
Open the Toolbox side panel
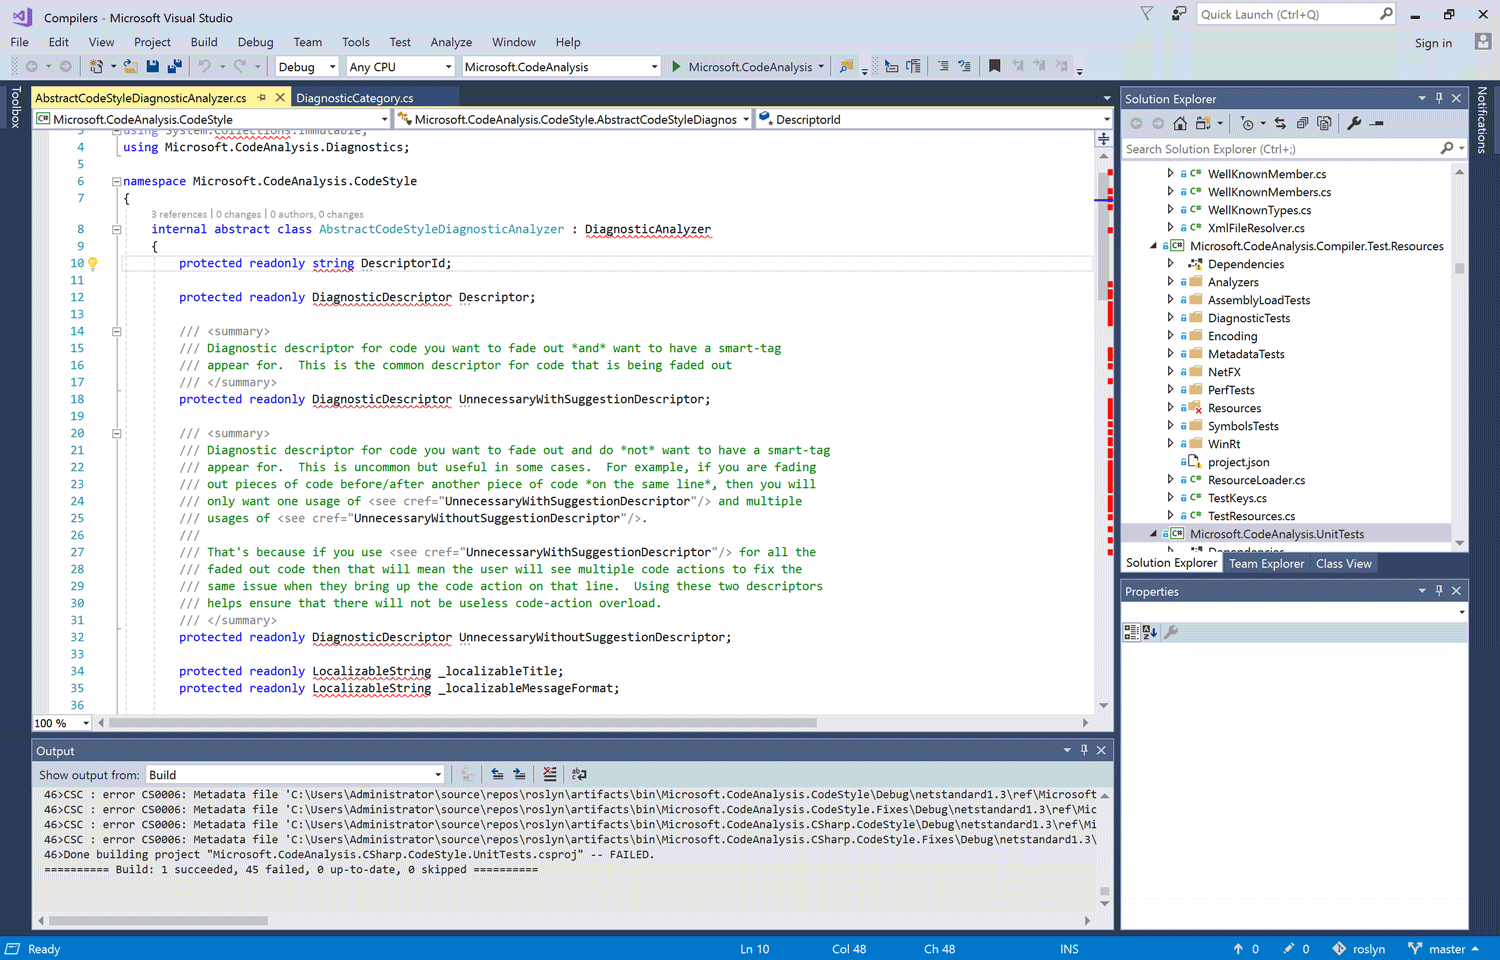[x=15, y=107]
